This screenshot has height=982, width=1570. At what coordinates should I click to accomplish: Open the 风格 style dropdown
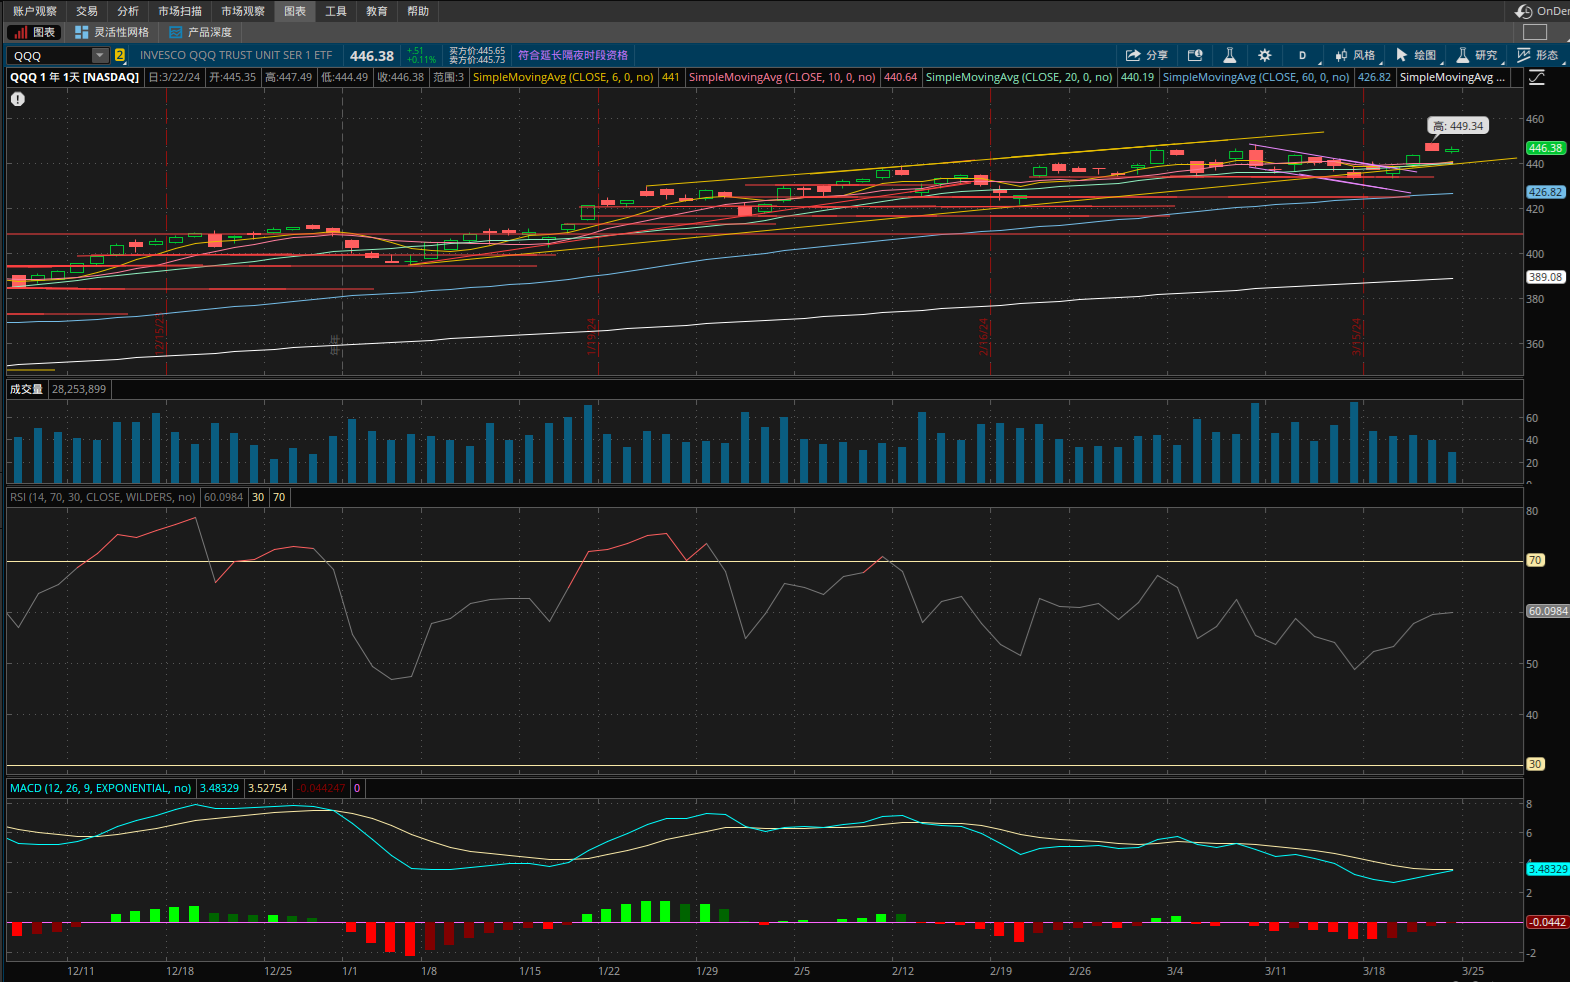pyautogui.click(x=1356, y=55)
